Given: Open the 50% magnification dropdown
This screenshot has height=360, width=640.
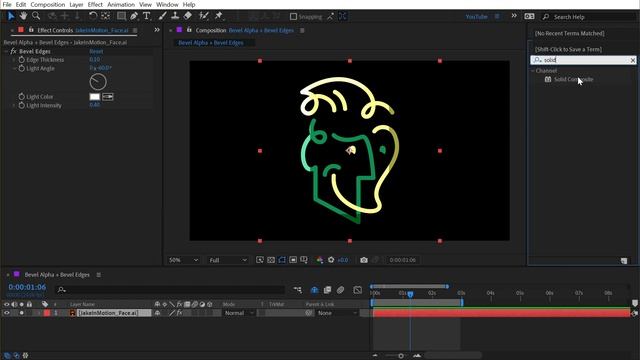Looking at the screenshot, I should (183, 260).
